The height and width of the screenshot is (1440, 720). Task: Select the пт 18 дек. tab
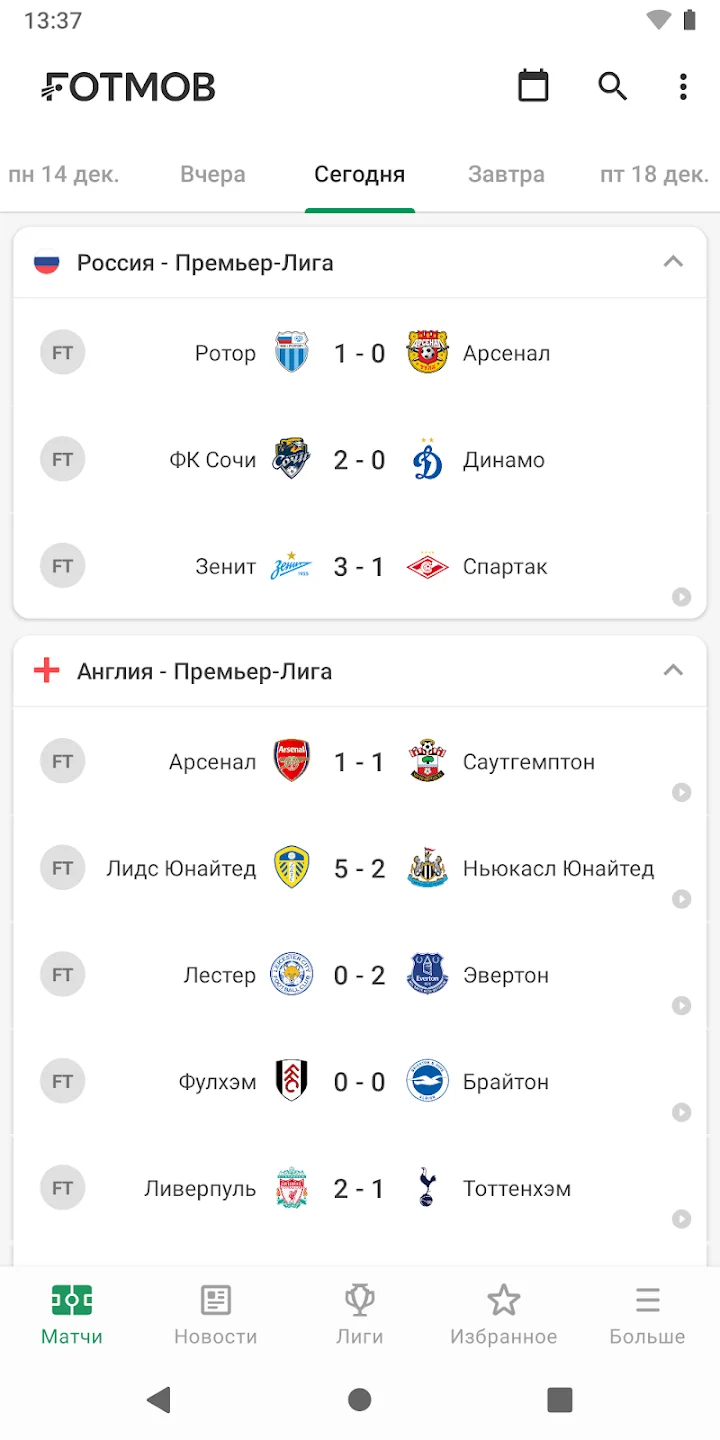click(x=654, y=175)
